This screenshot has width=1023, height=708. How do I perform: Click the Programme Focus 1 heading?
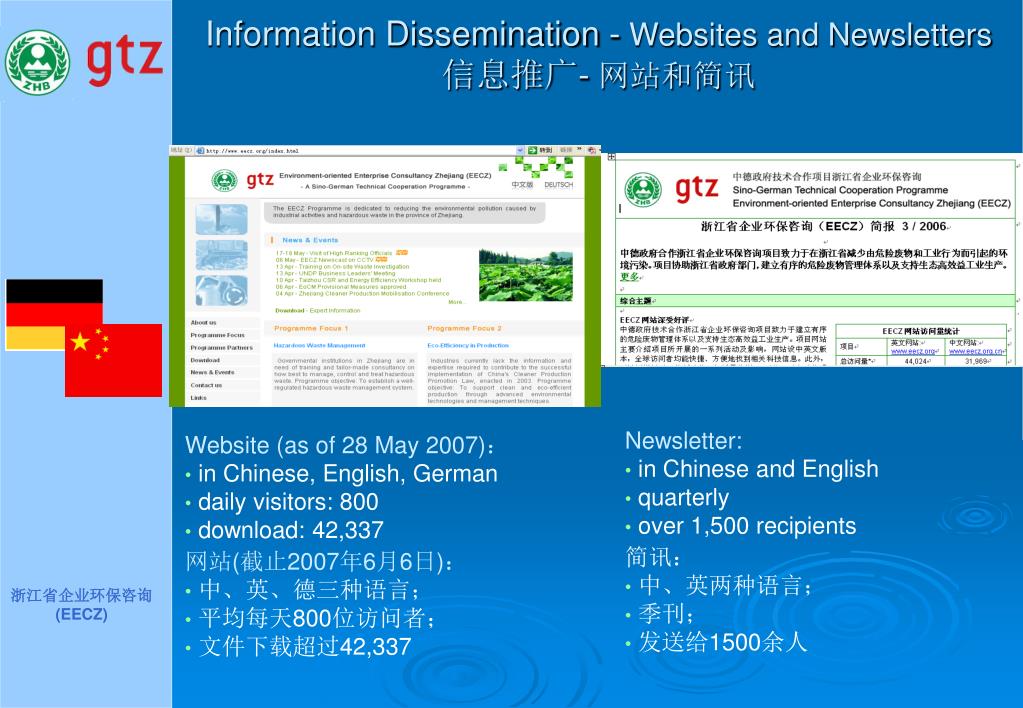tap(311, 328)
